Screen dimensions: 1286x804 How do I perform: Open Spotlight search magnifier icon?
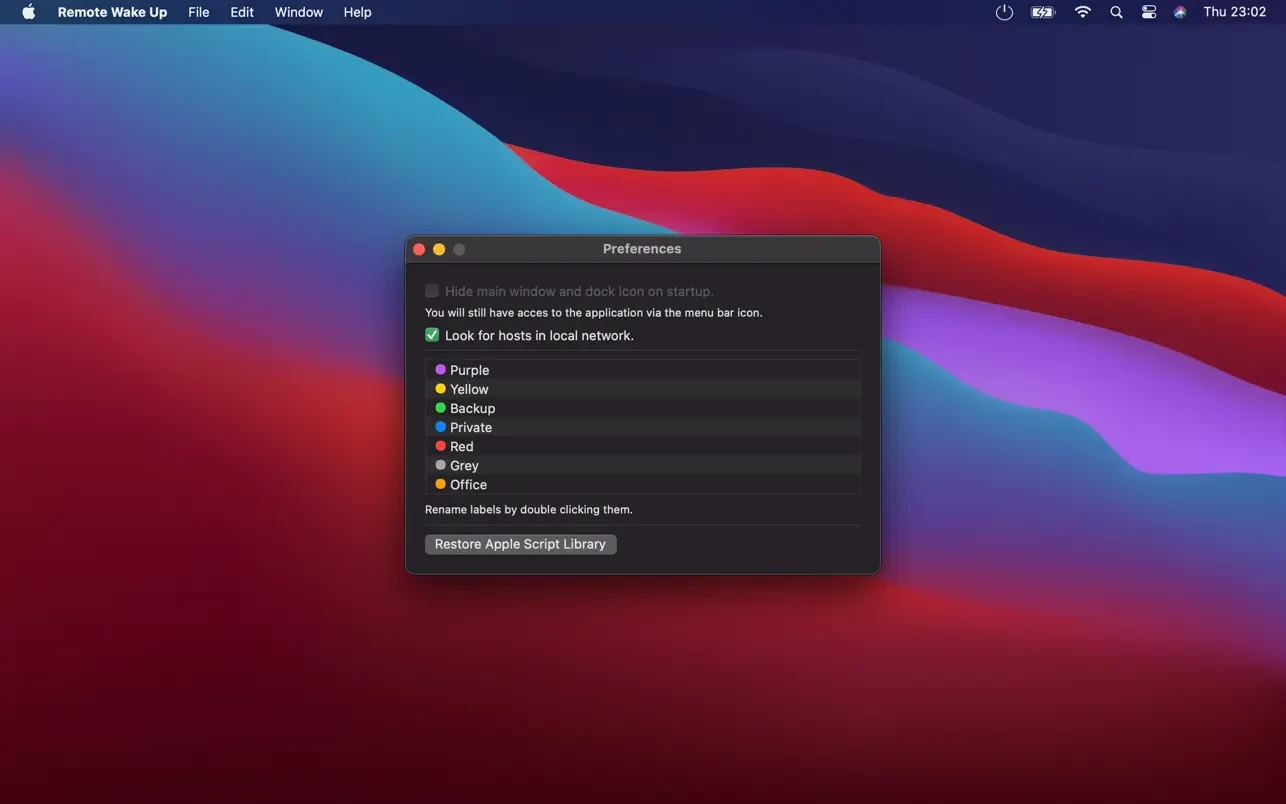(1116, 12)
